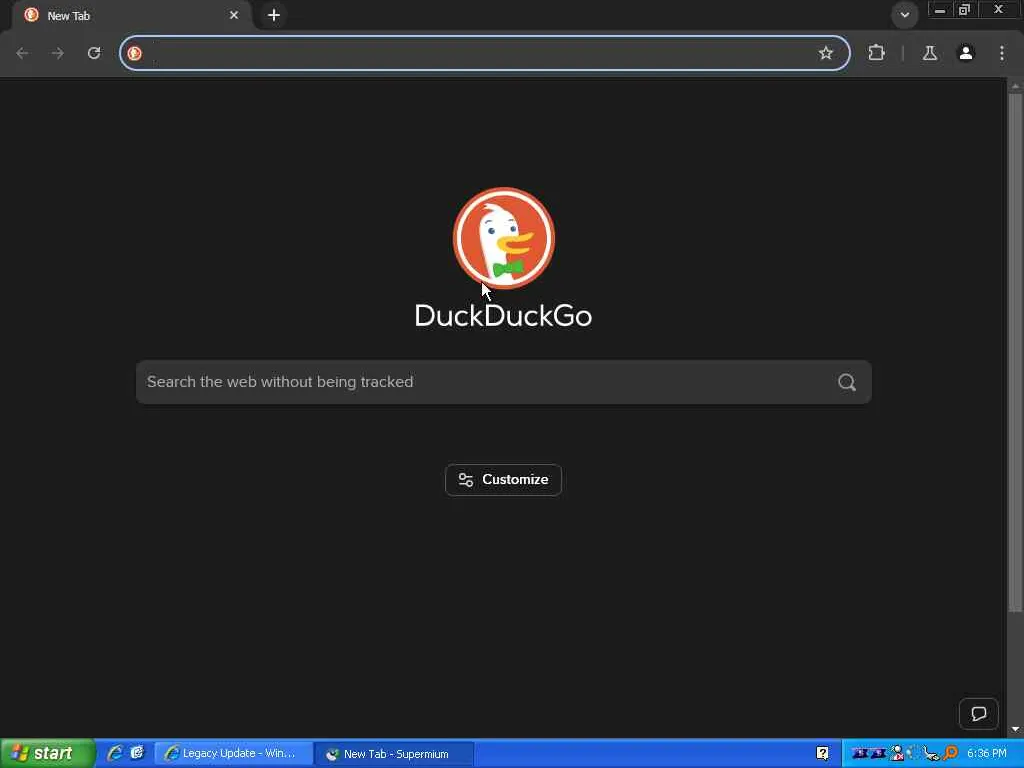Open the profile avatar menu

pyautogui.click(x=966, y=53)
